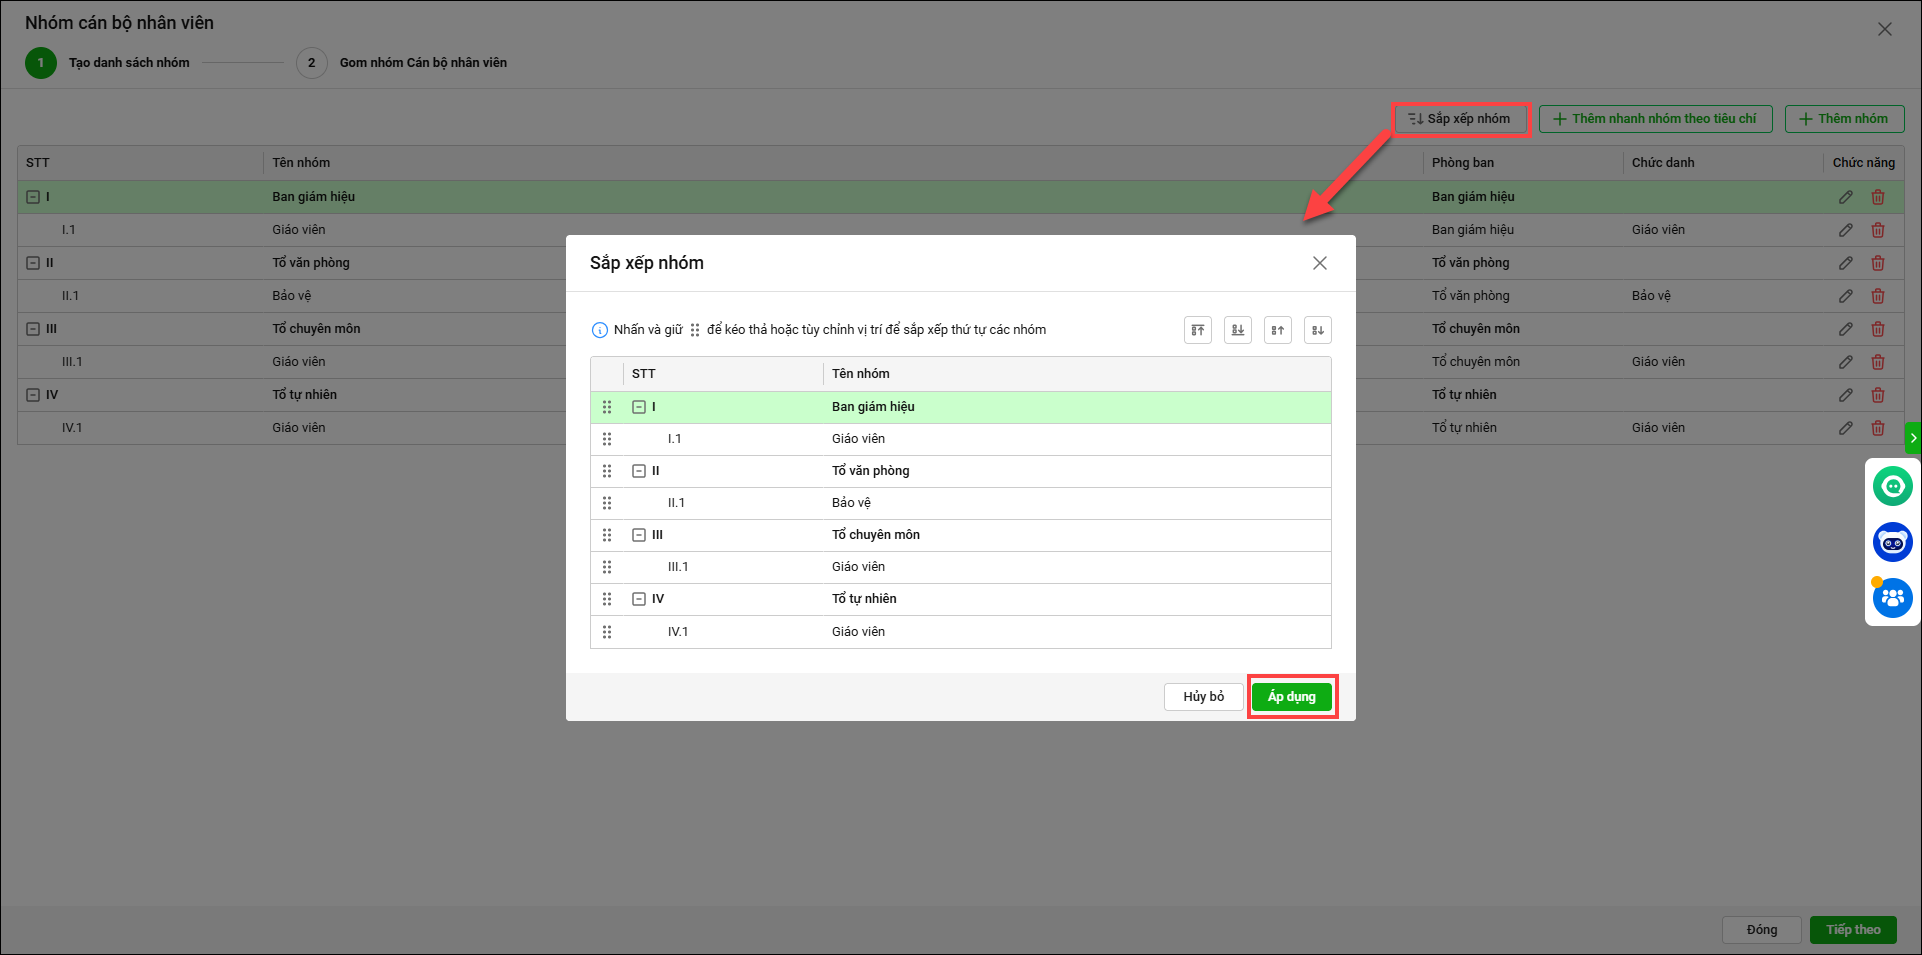
Task: Close the Sắp xếp nhóm dialog
Action: (x=1319, y=263)
